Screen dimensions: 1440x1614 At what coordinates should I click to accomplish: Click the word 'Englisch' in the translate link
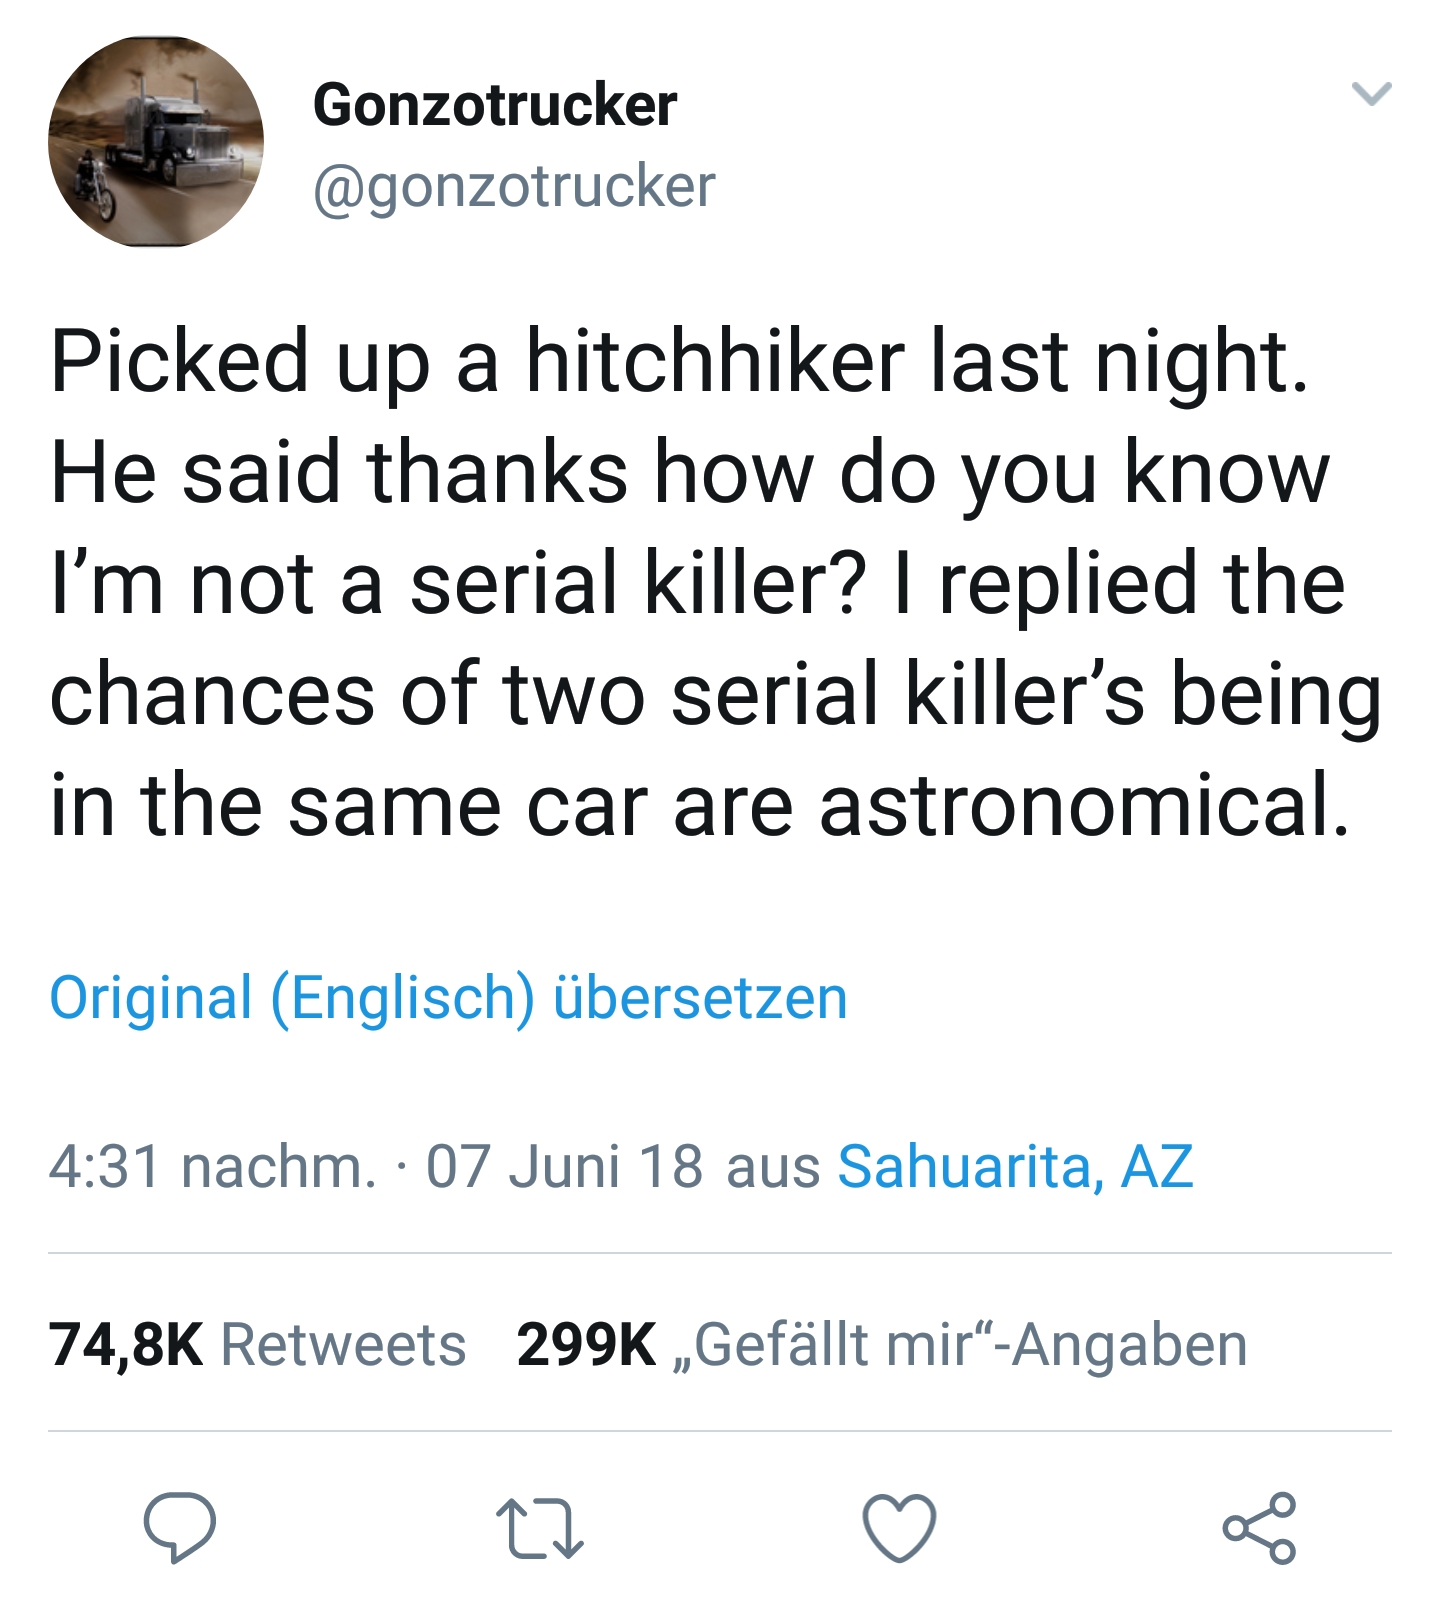click(403, 998)
